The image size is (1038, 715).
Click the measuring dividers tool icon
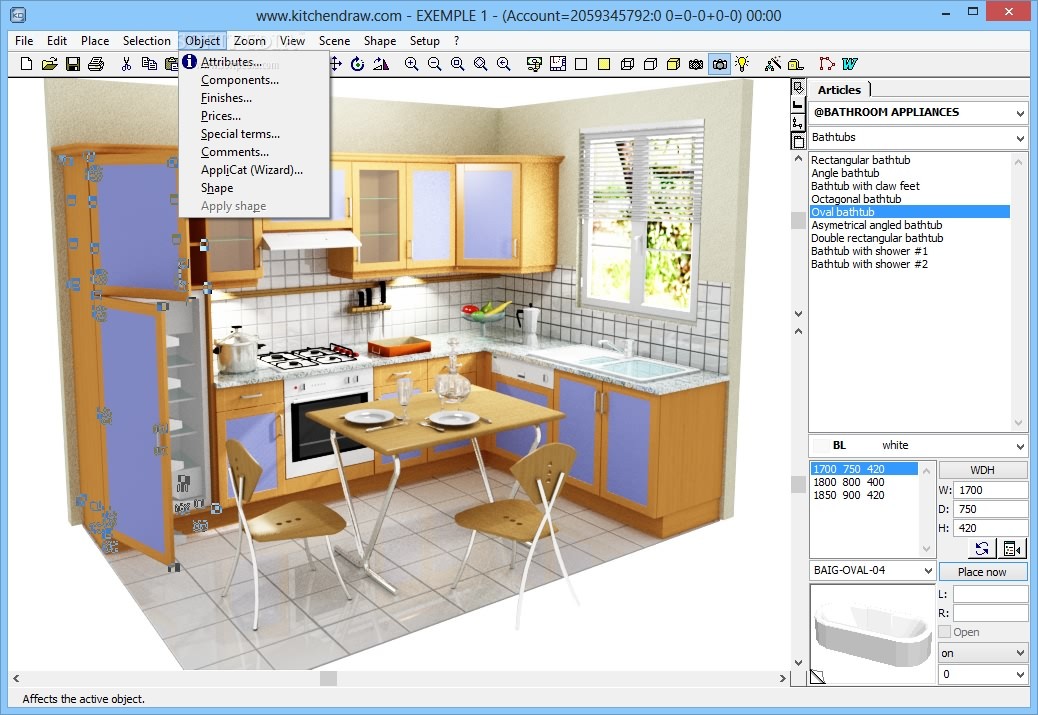pyautogui.click(x=773, y=64)
